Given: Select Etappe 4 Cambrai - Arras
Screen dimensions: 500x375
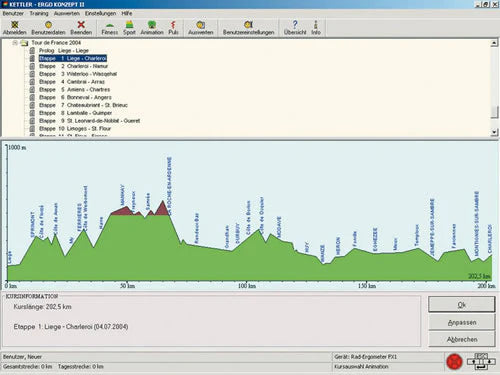Looking at the screenshot, I should coord(72,82).
